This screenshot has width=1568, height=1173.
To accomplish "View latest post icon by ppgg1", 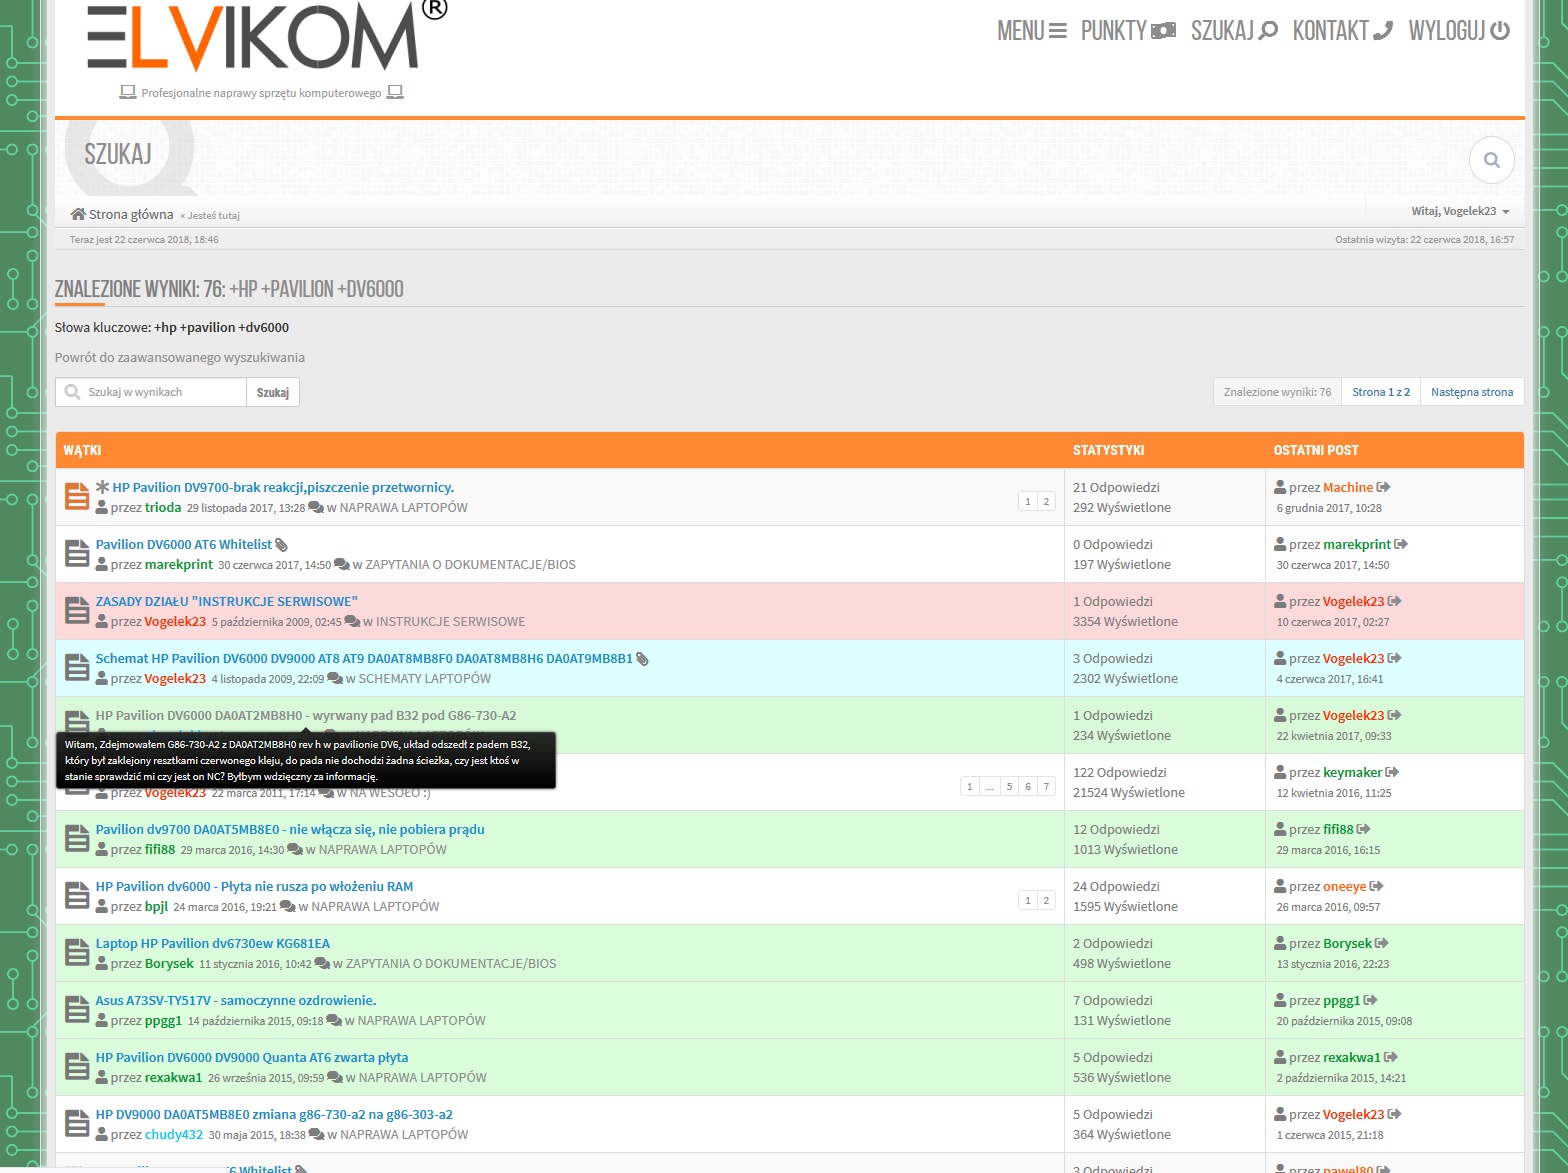I will tap(1371, 1000).
